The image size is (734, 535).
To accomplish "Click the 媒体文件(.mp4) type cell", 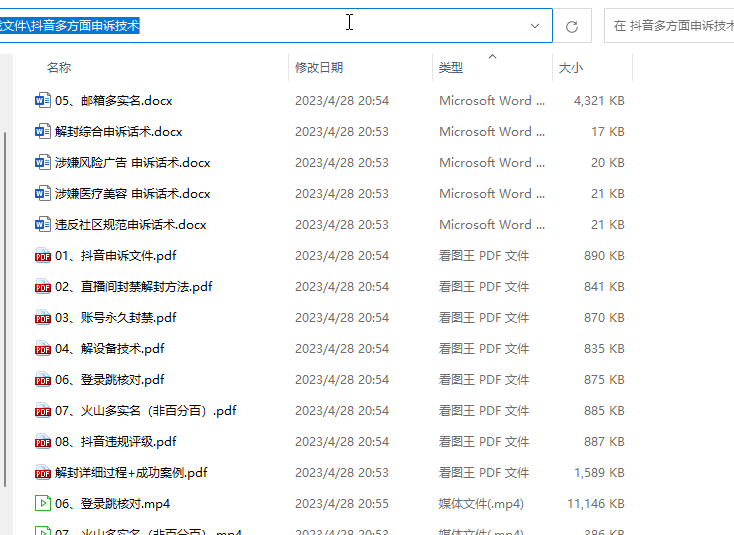I will pyautogui.click(x=481, y=504).
